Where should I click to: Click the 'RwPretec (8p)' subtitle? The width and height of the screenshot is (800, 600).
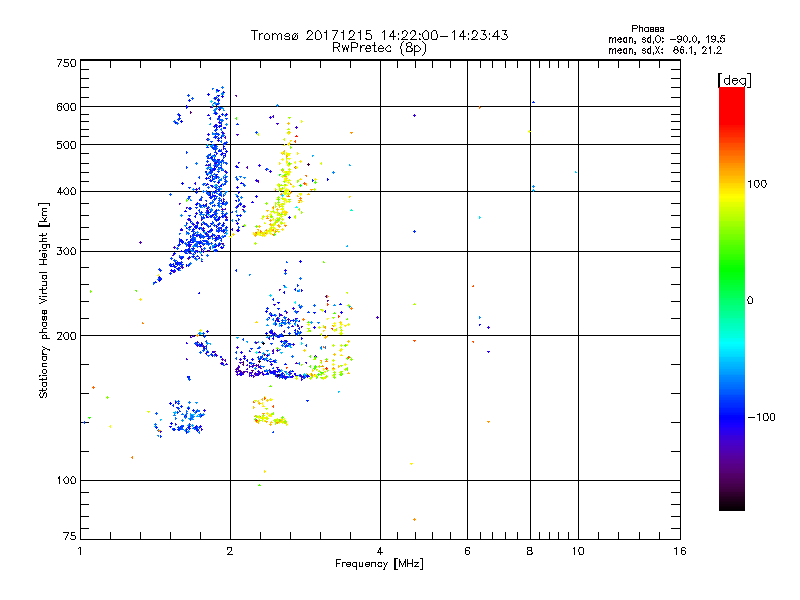point(379,48)
